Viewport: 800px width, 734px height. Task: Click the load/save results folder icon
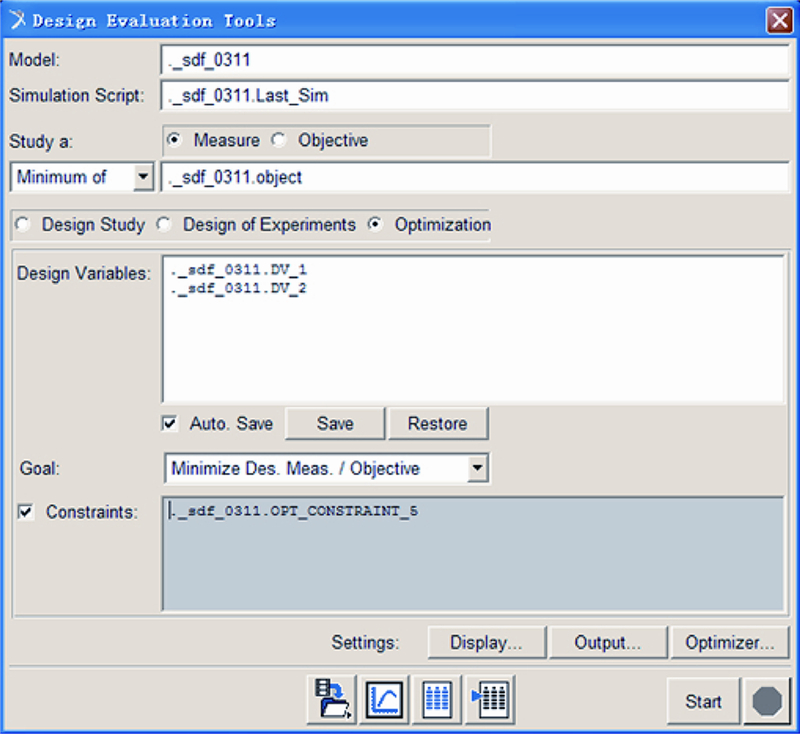pyautogui.click(x=332, y=700)
